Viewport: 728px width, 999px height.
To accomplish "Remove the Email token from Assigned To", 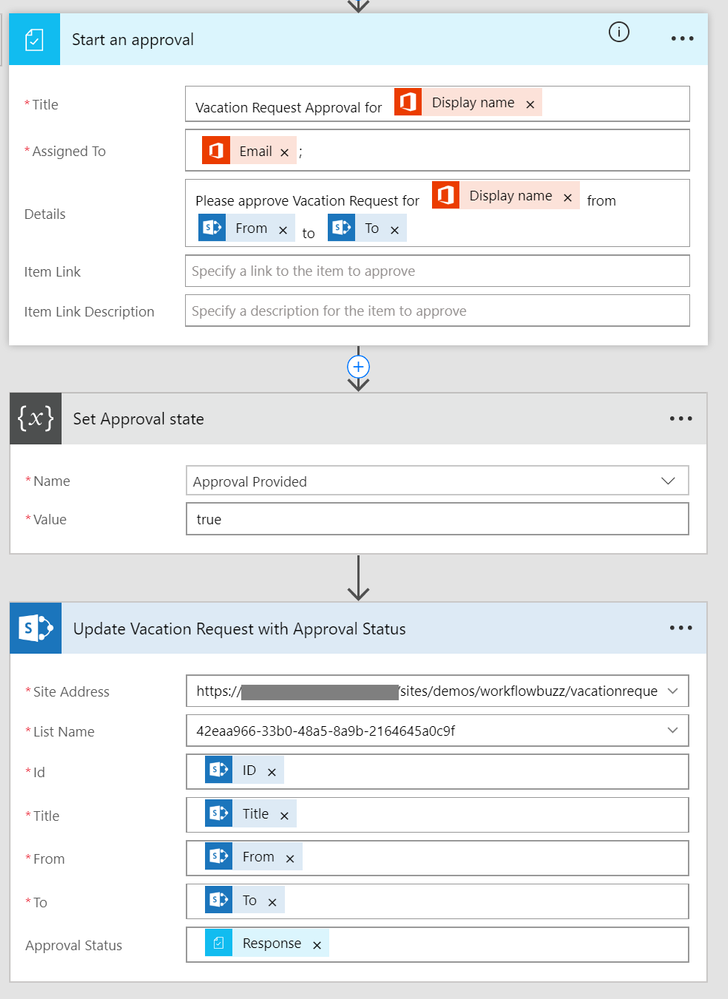I will point(284,152).
